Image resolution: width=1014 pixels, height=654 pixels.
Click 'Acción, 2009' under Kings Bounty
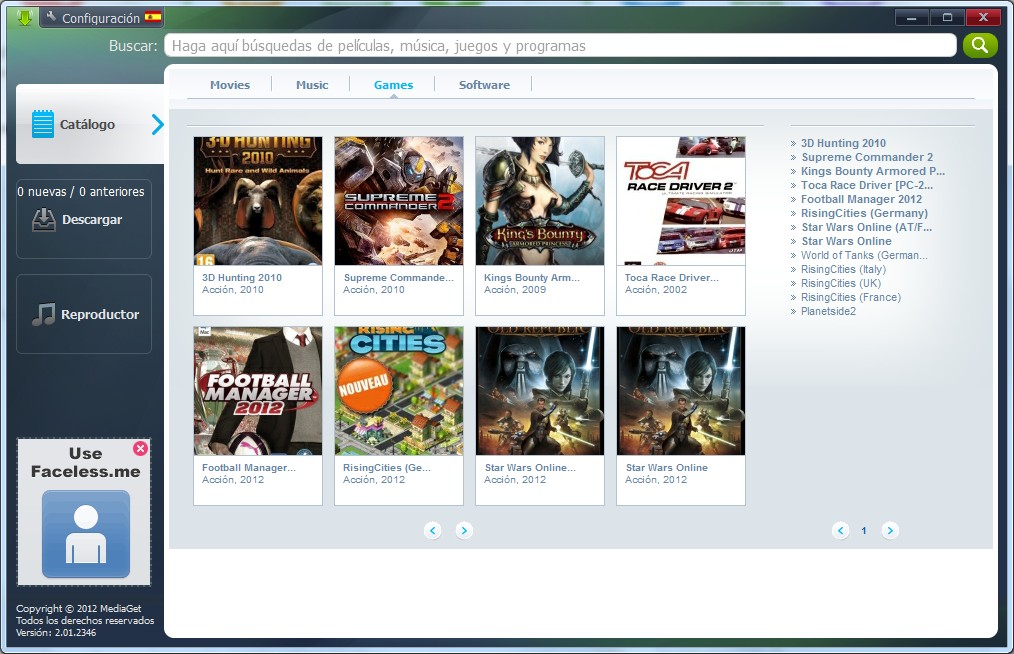[x=515, y=290]
